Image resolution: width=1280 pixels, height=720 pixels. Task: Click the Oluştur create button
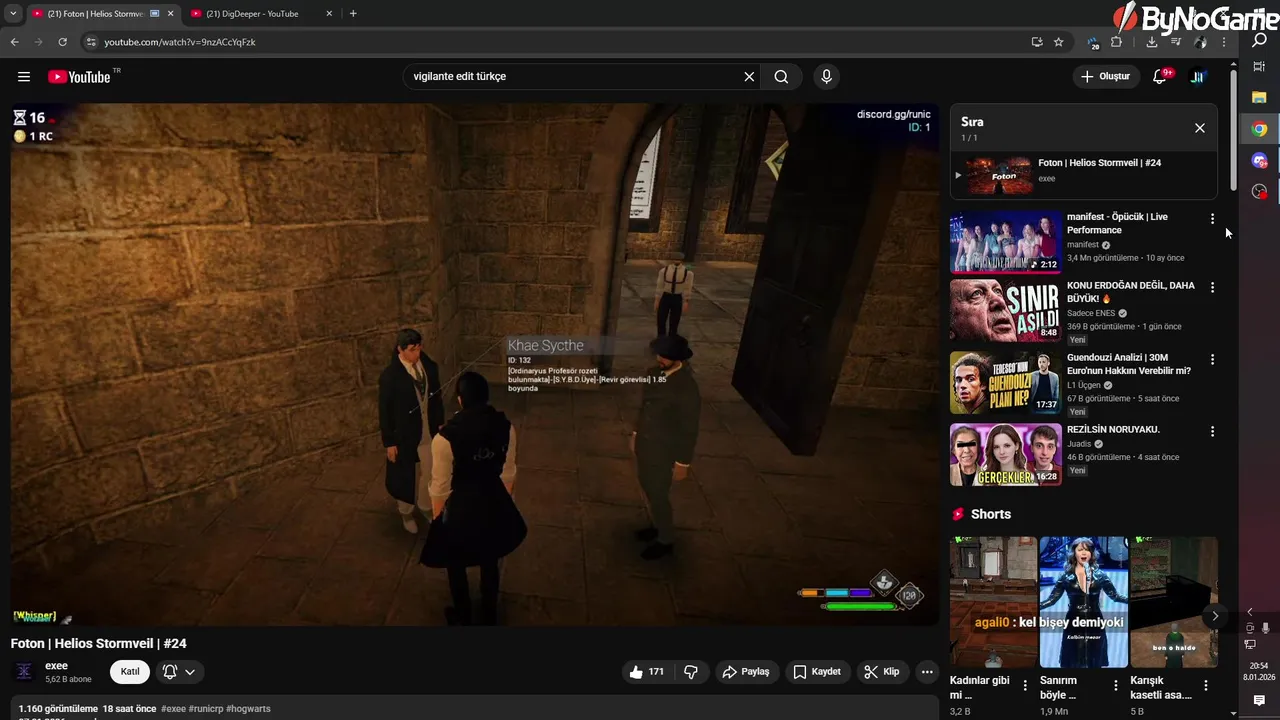(1106, 77)
